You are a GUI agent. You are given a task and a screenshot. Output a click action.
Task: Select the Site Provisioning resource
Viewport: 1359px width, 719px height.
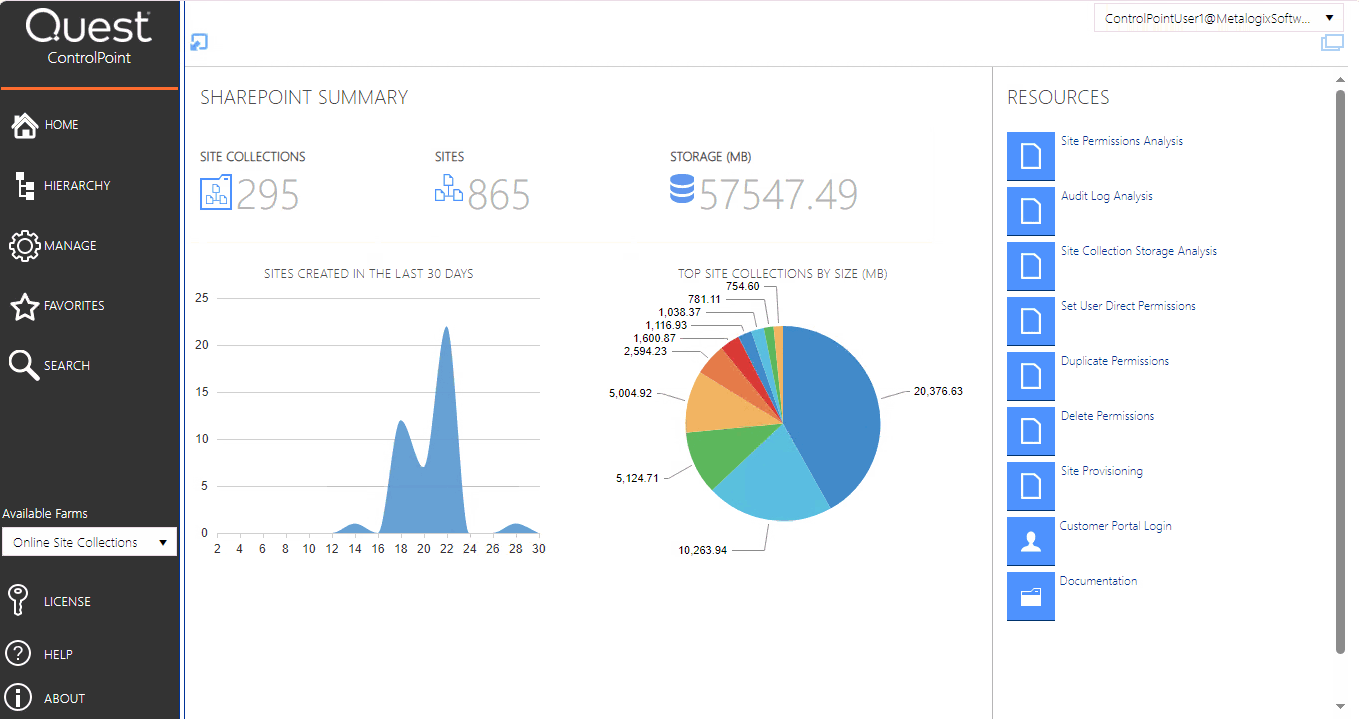click(x=1102, y=470)
